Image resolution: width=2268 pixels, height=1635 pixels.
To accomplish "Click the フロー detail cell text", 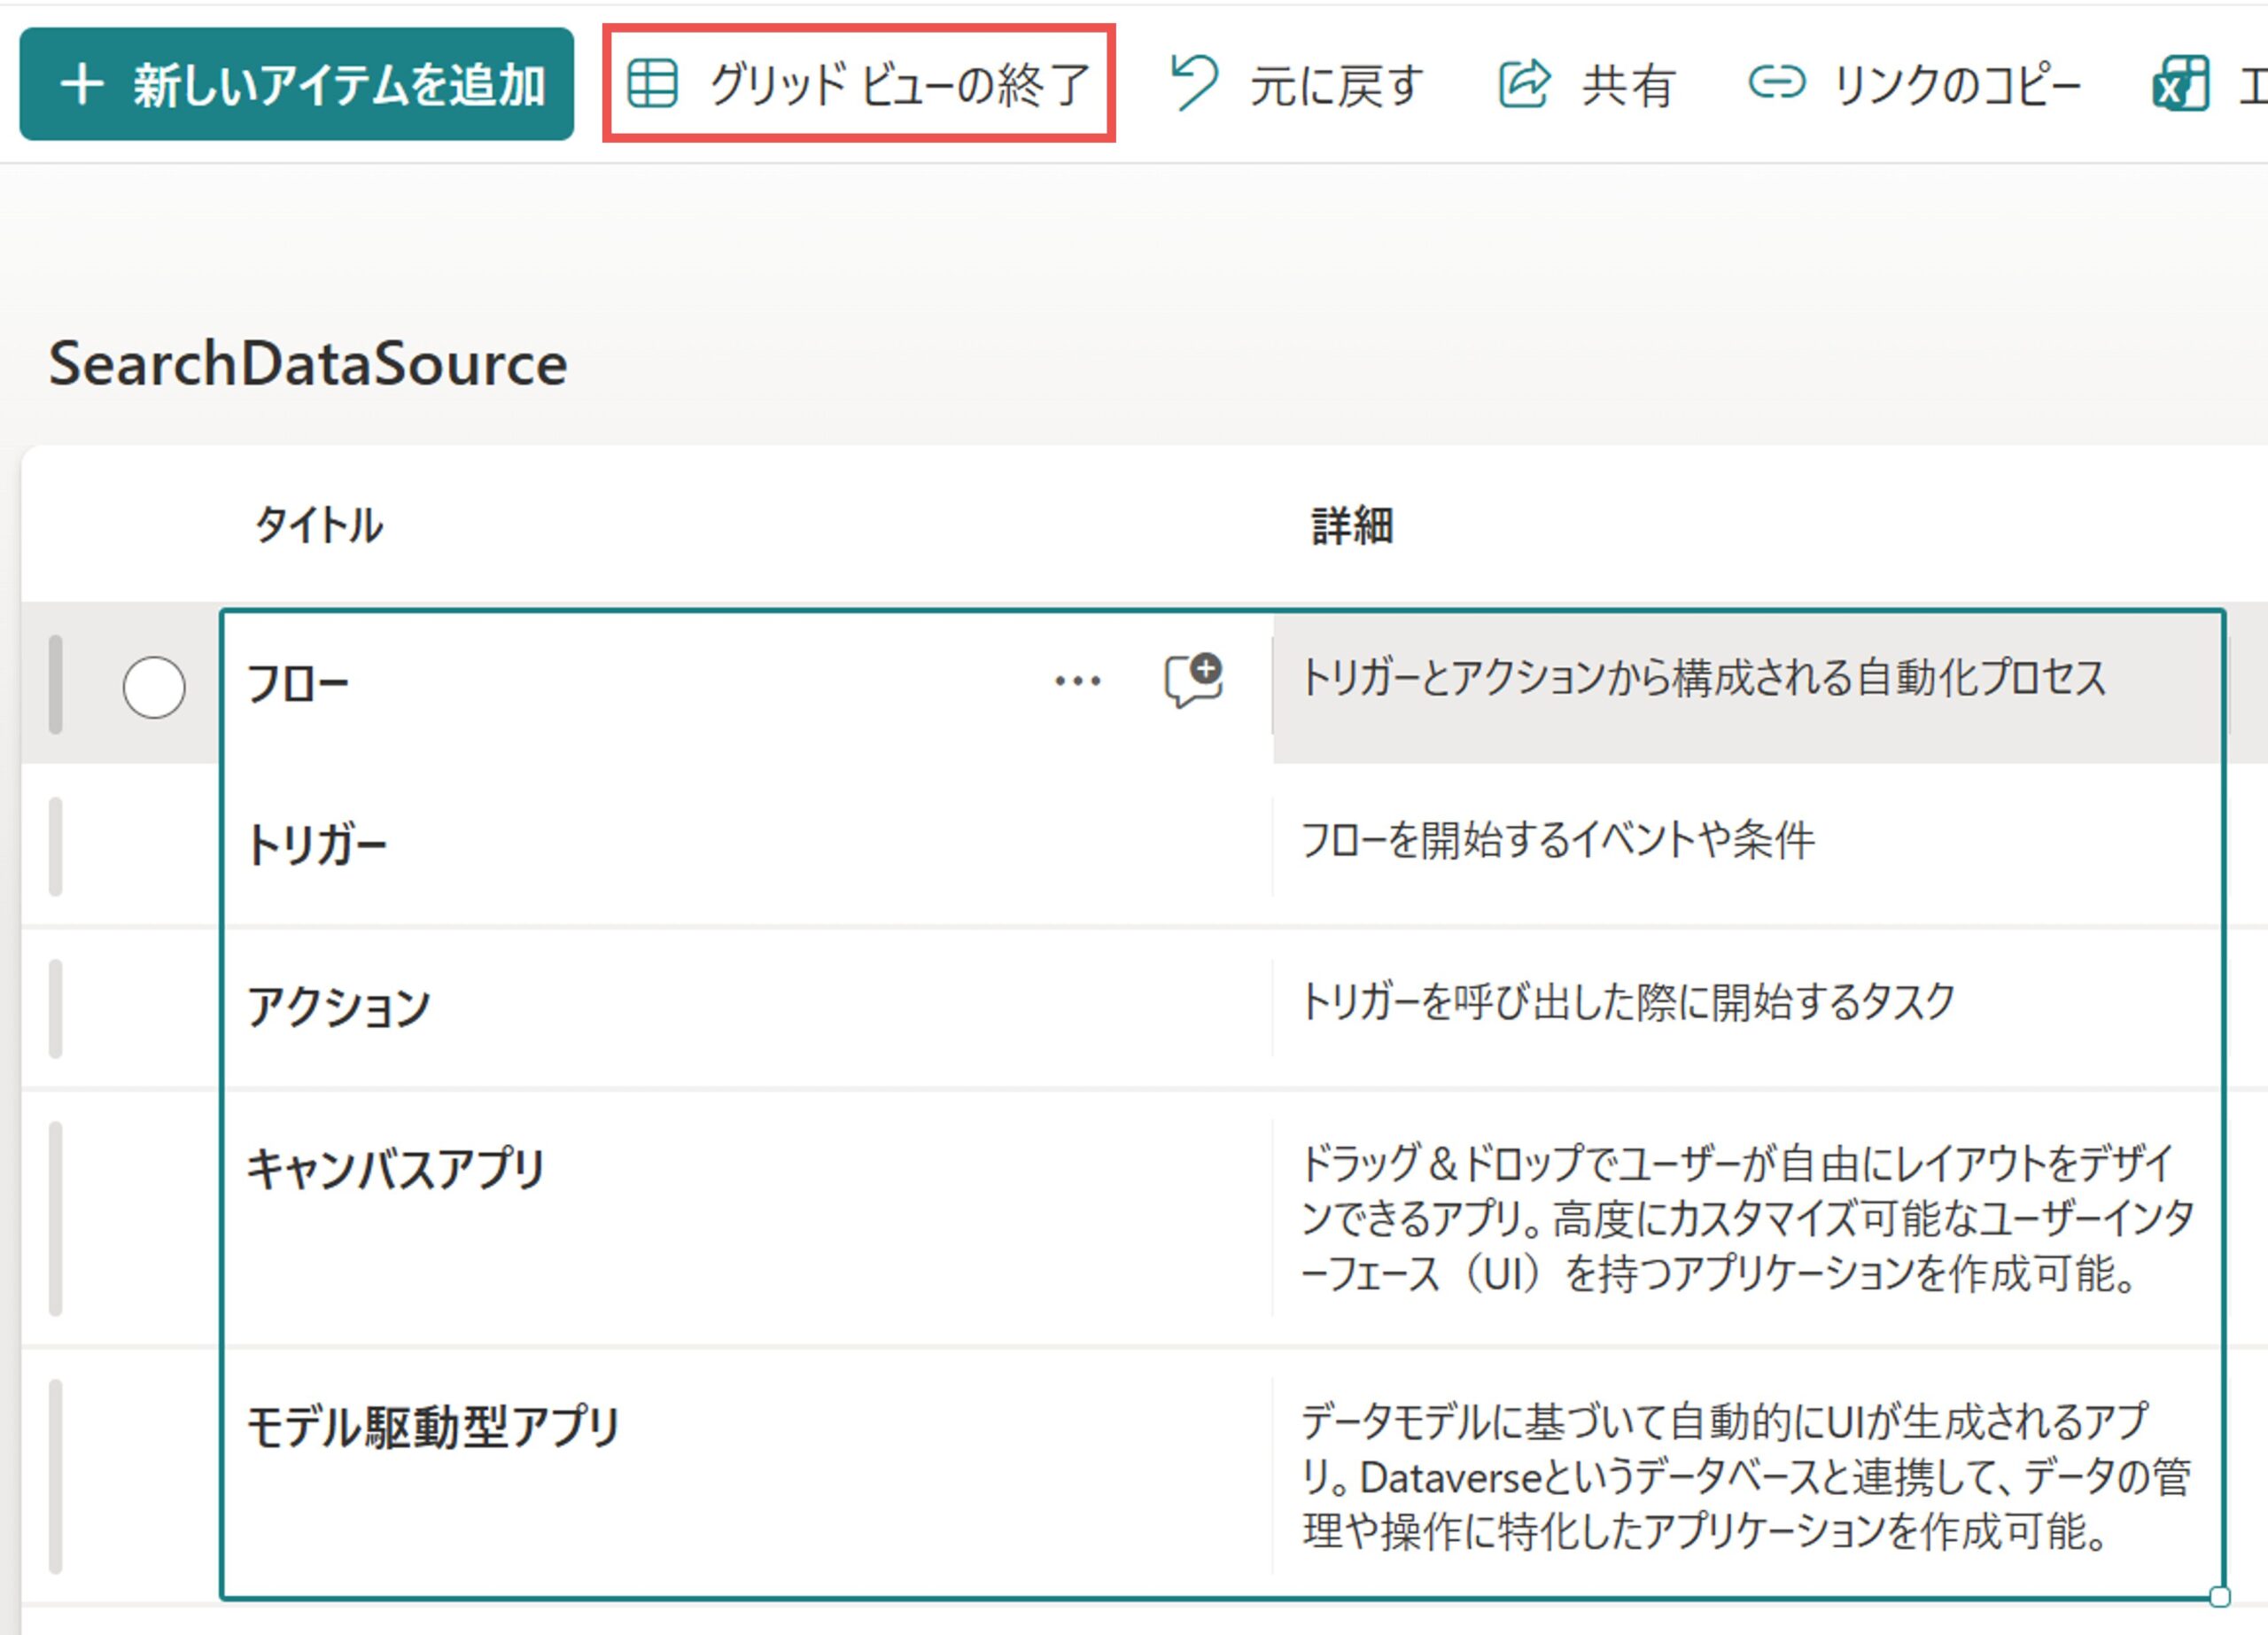I will [x=1702, y=678].
